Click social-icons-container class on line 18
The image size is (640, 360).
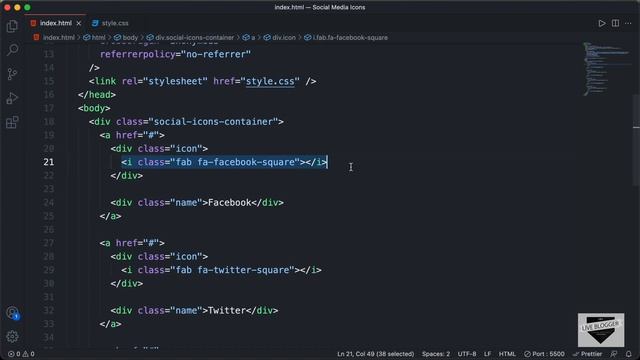213,122
